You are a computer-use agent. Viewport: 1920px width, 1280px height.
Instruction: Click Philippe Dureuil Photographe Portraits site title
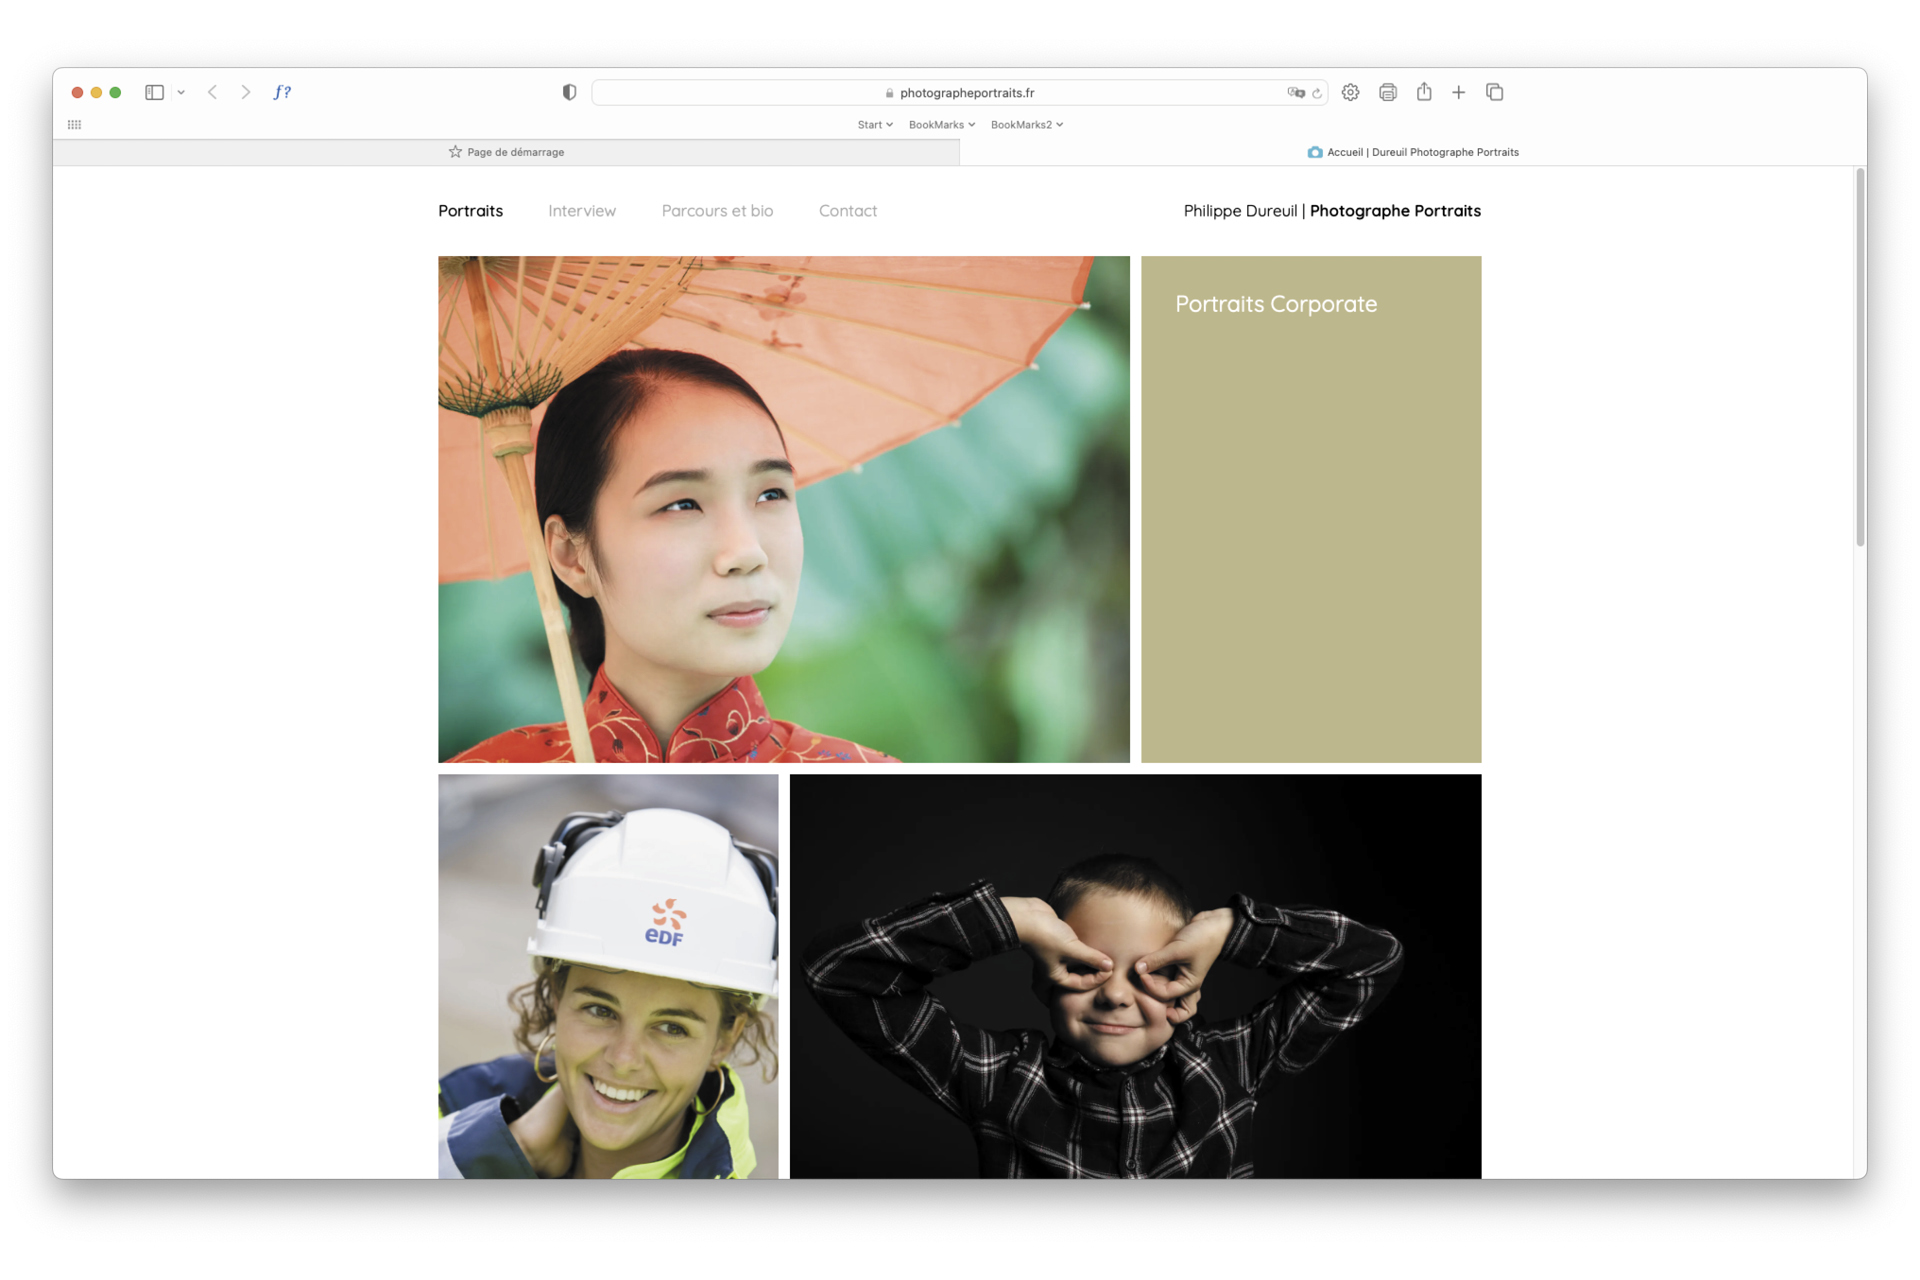click(1332, 211)
